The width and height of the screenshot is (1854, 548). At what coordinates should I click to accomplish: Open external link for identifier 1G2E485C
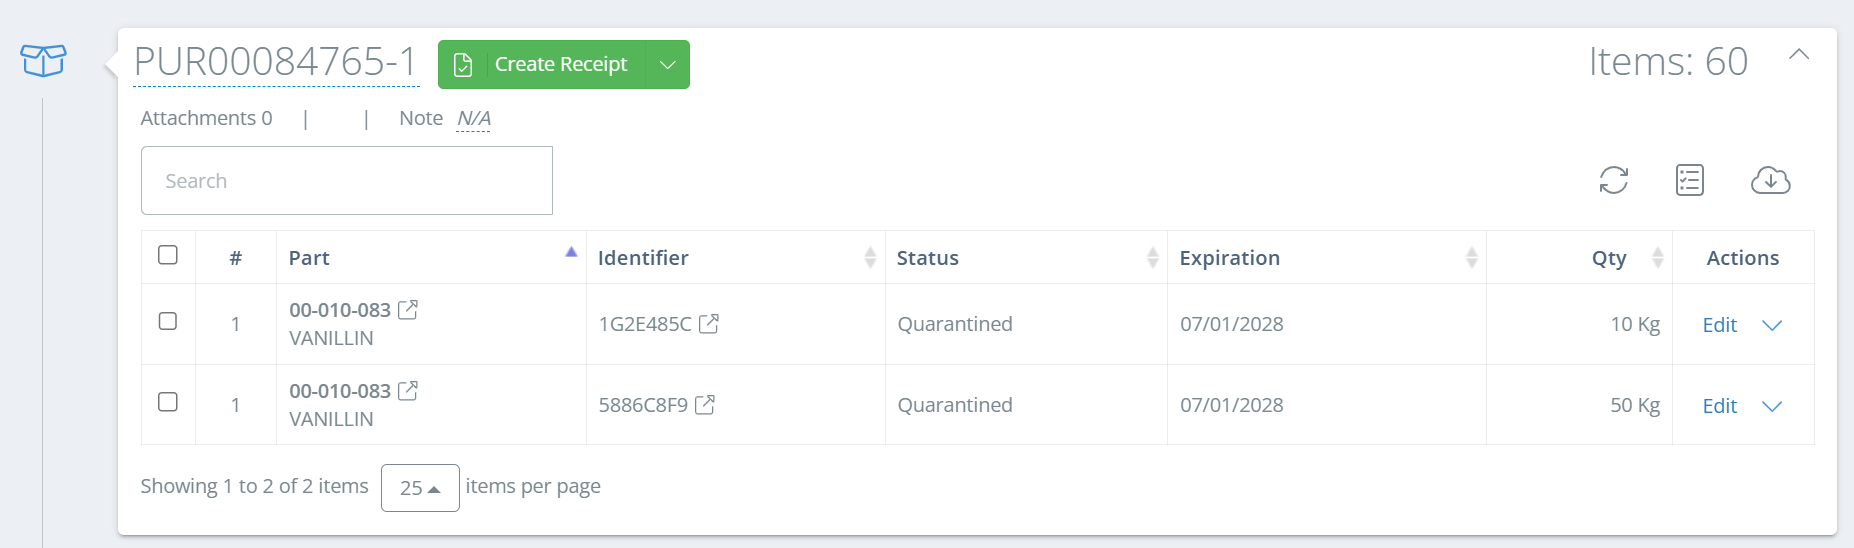pyautogui.click(x=709, y=323)
